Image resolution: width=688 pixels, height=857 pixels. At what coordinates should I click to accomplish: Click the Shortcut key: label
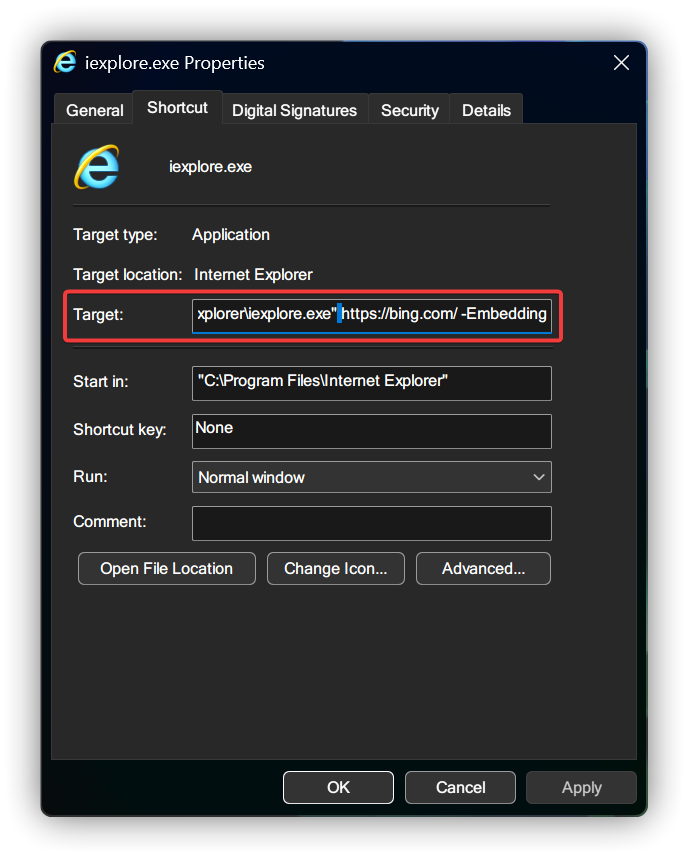point(120,430)
